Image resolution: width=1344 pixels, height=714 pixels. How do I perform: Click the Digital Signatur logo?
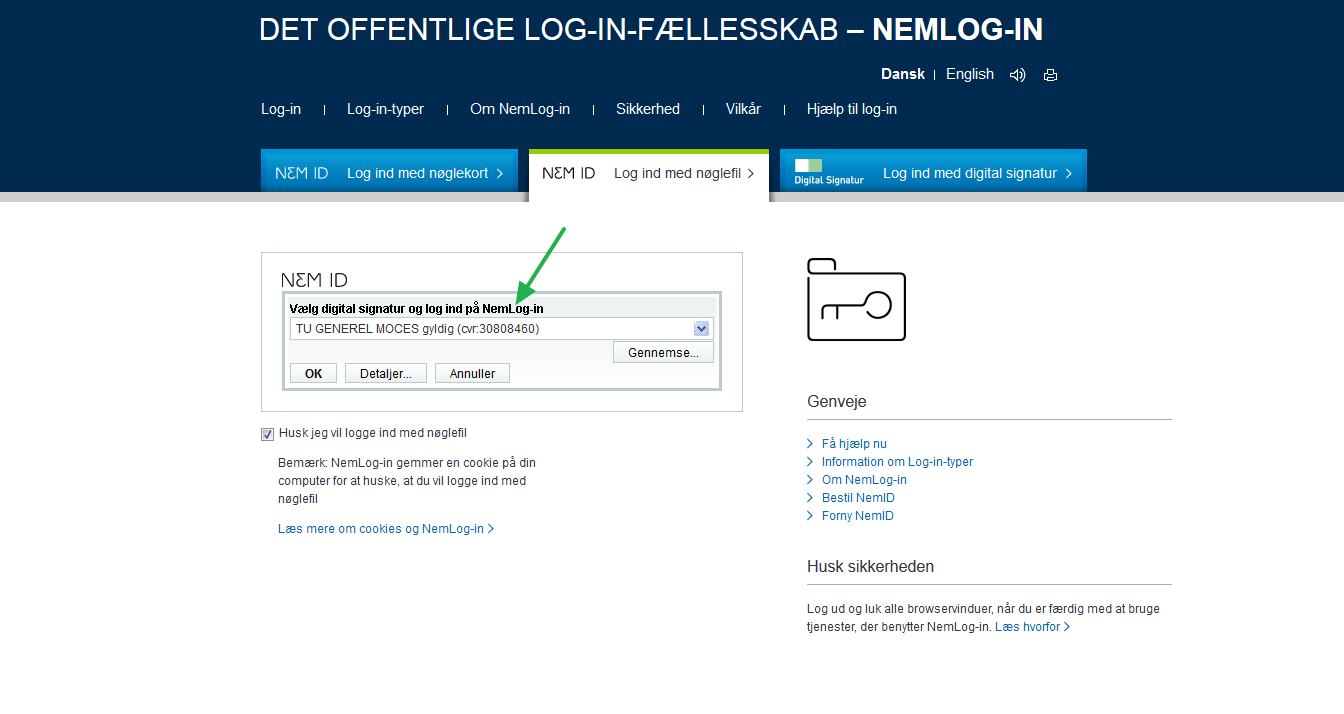(x=829, y=172)
